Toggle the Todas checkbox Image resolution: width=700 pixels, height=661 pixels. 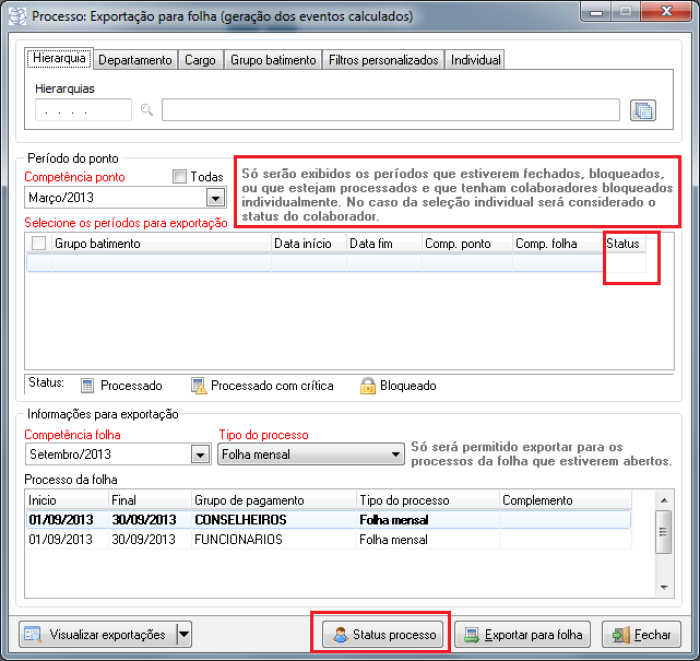click(180, 177)
